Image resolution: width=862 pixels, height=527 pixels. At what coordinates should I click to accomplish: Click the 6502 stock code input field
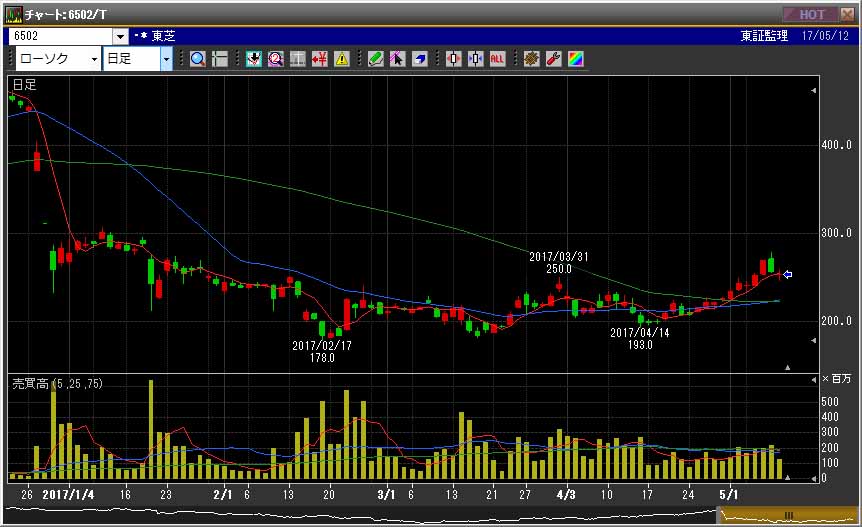click(61, 36)
